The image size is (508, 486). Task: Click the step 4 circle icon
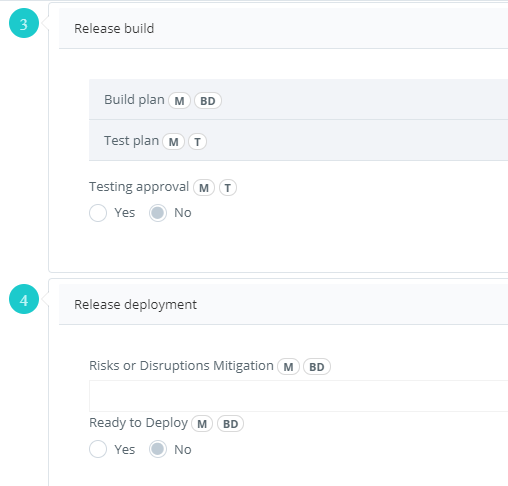pyautogui.click(x=24, y=299)
